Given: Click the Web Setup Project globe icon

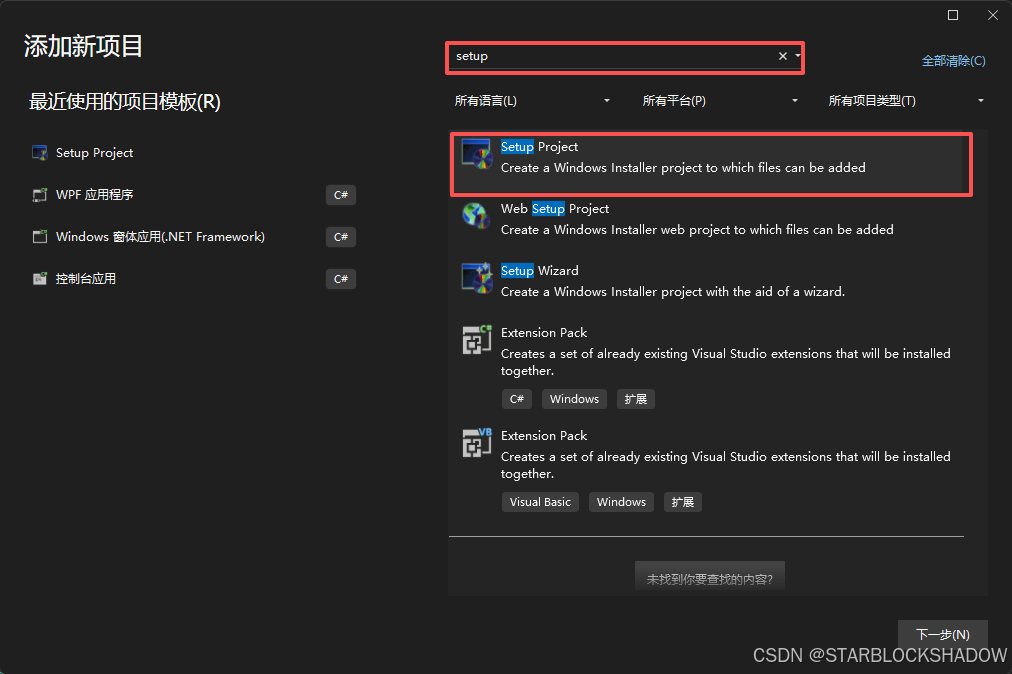Looking at the screenshot, I should (x=476, y=216).
